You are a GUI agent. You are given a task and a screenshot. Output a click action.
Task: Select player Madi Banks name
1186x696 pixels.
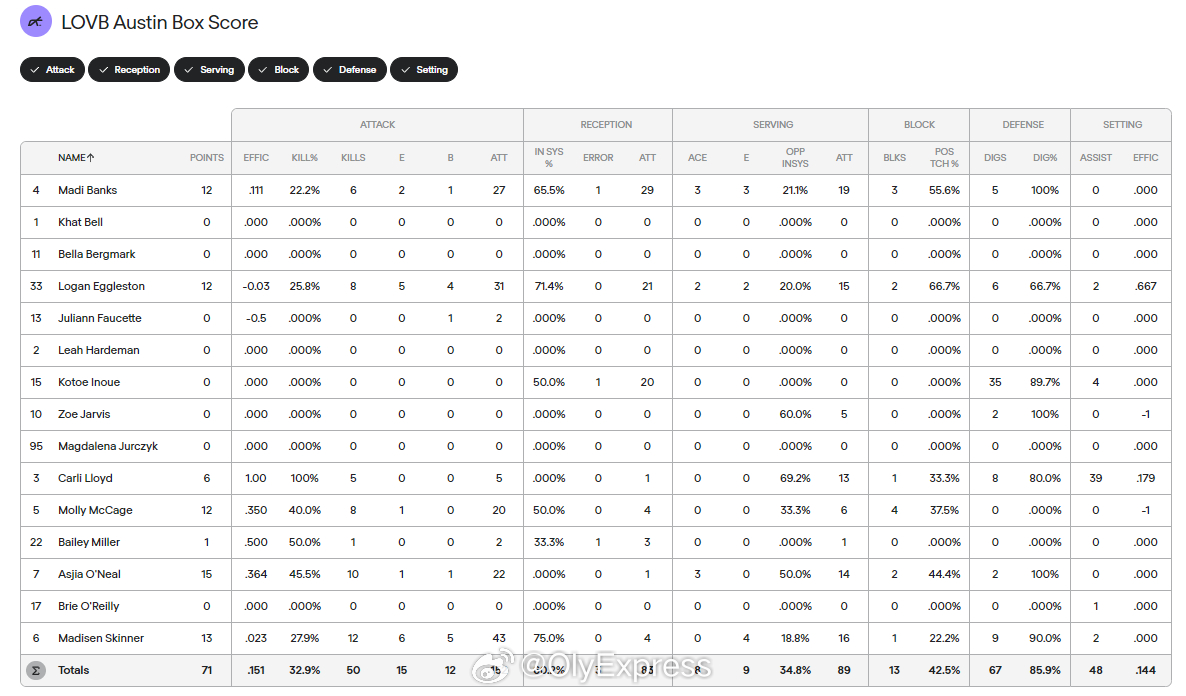pos(88,190)
